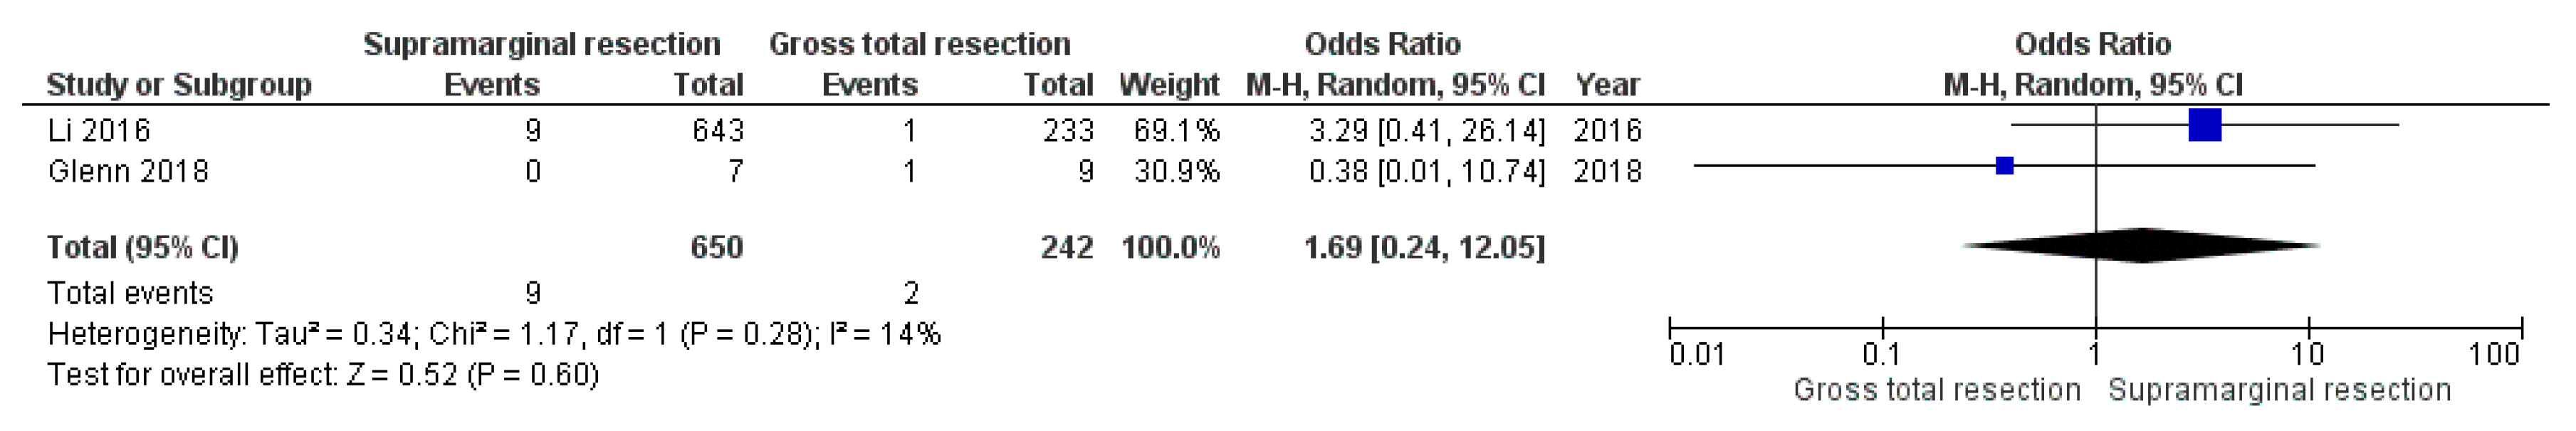Click the Test for overall effect line
This screenshot has width=2576, height=431.
pos(323,375)
